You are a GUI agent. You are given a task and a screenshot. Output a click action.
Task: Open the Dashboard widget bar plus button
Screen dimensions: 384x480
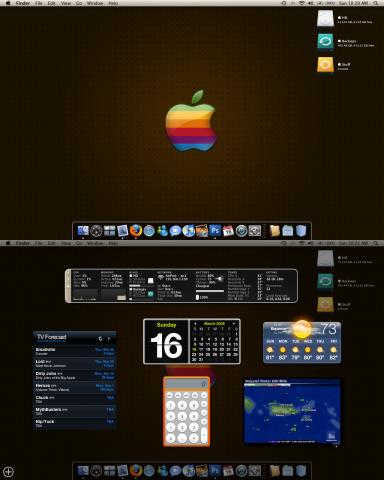[8, 472]
